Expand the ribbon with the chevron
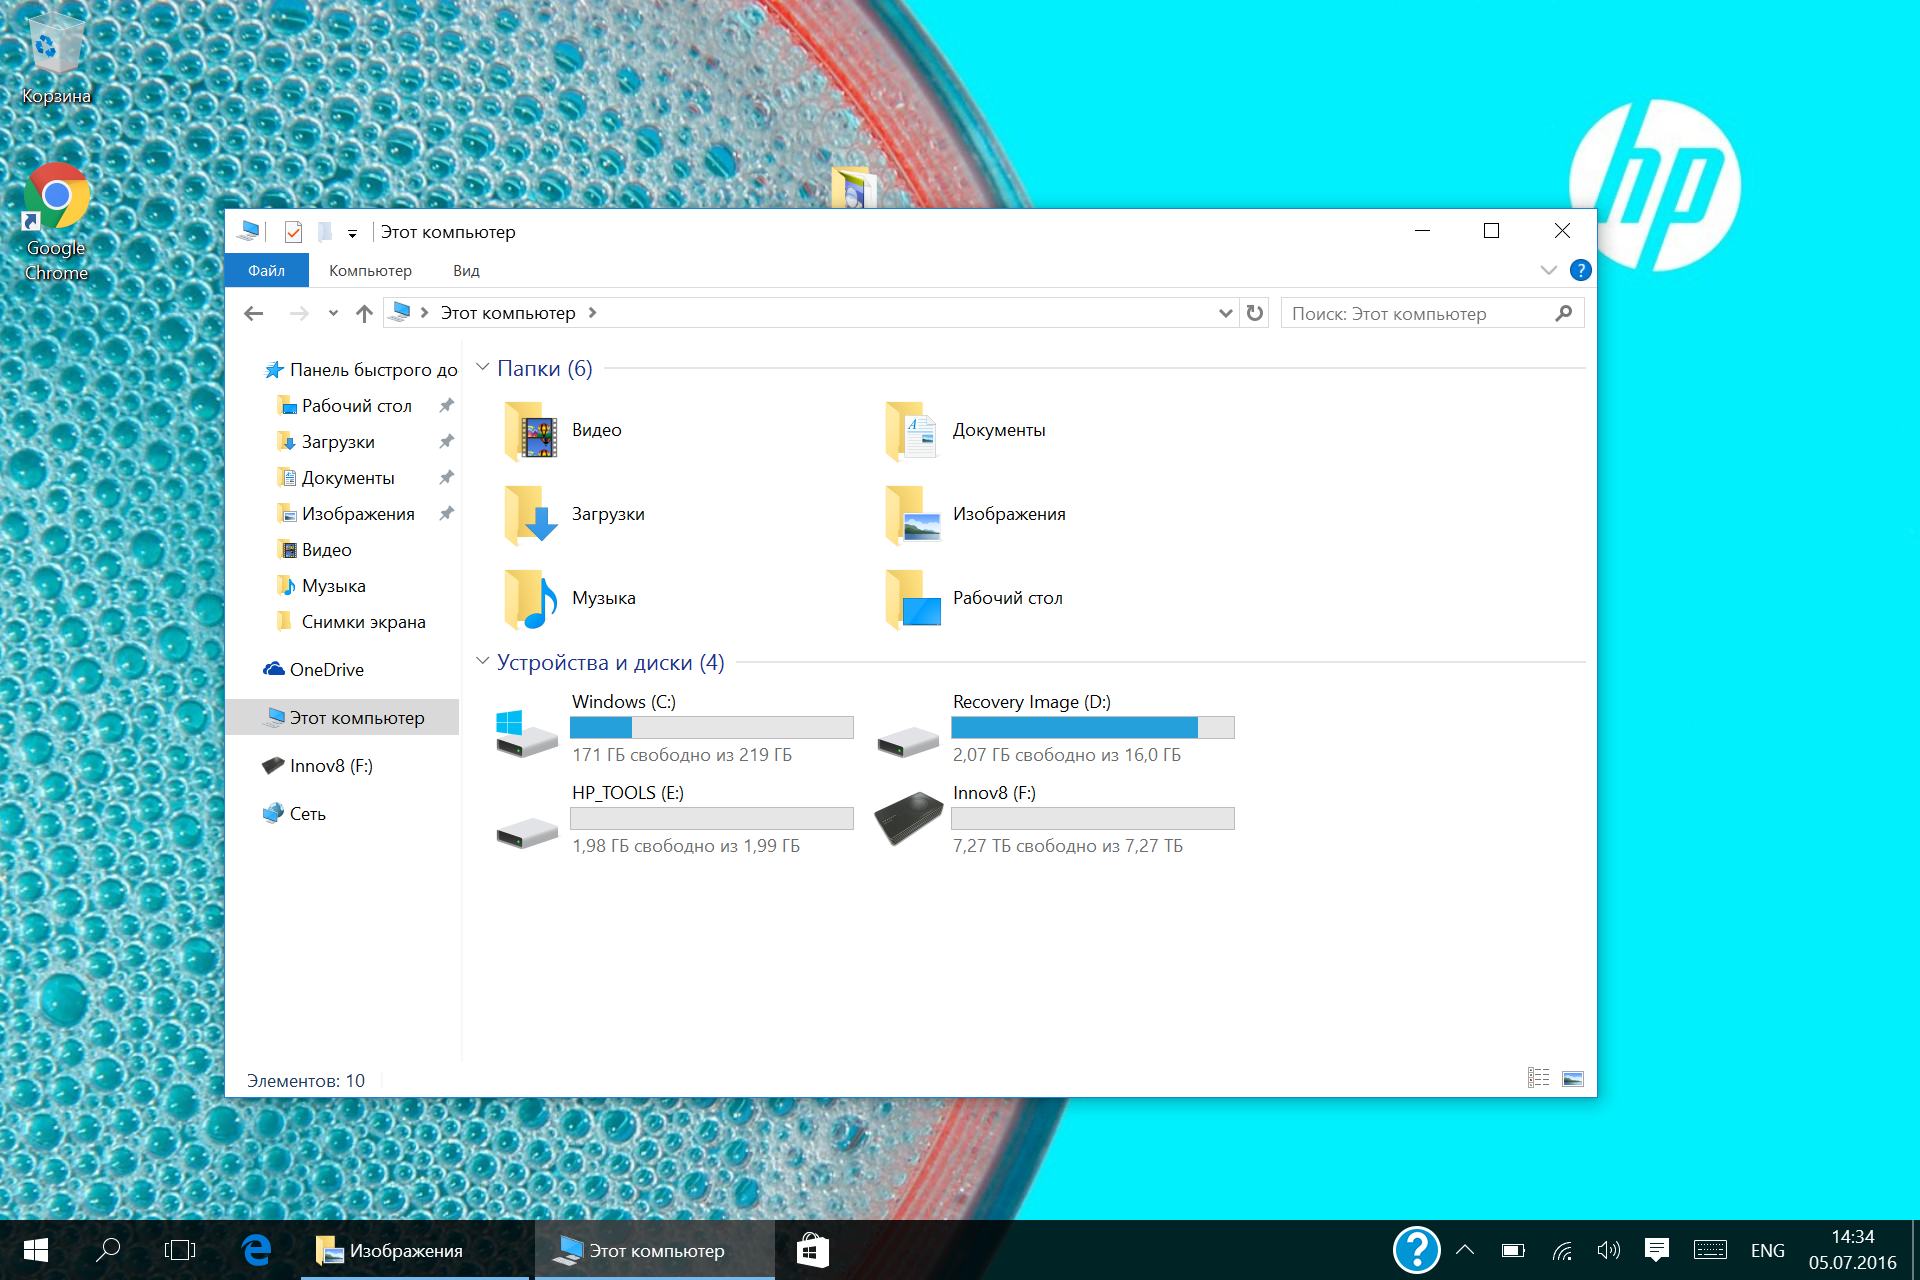The image size is (1920, 1280). (1548, 270)
